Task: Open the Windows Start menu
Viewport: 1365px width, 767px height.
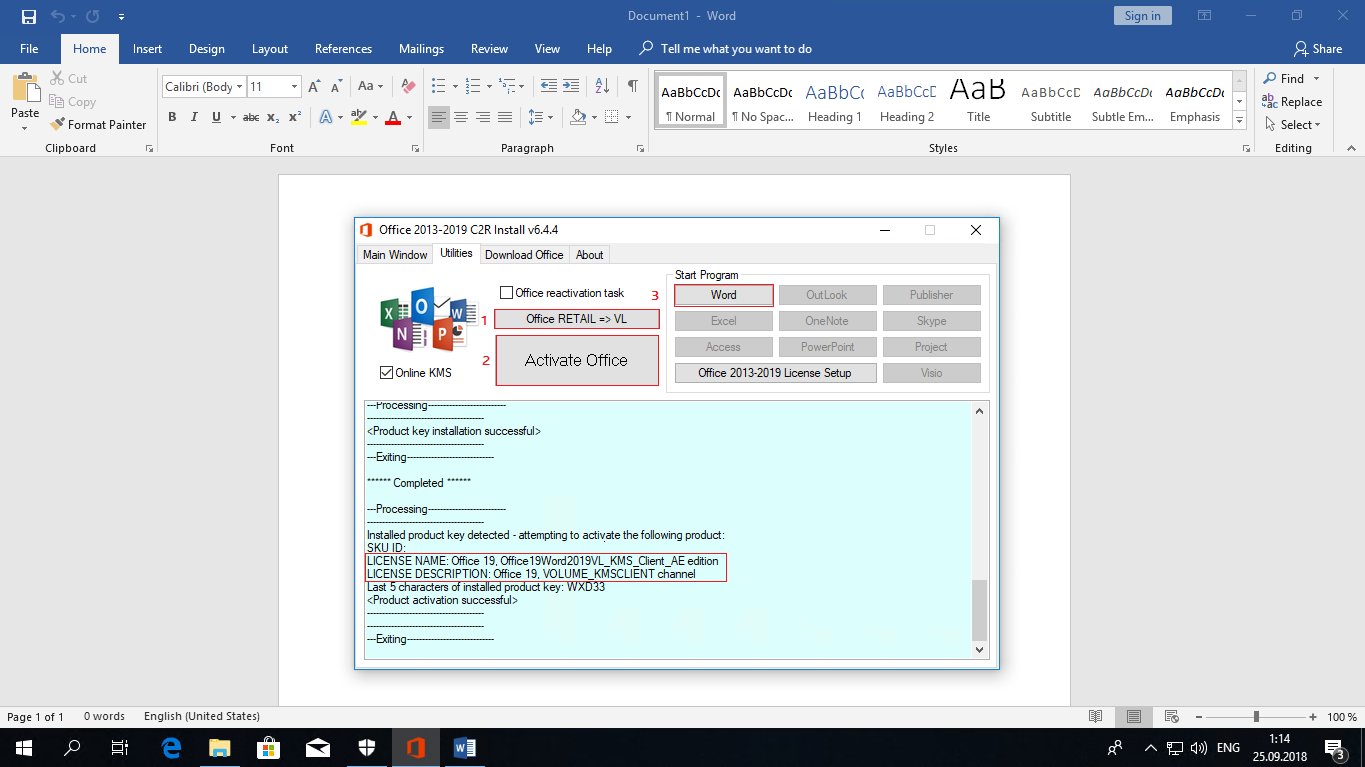Action: click(24, 747)
